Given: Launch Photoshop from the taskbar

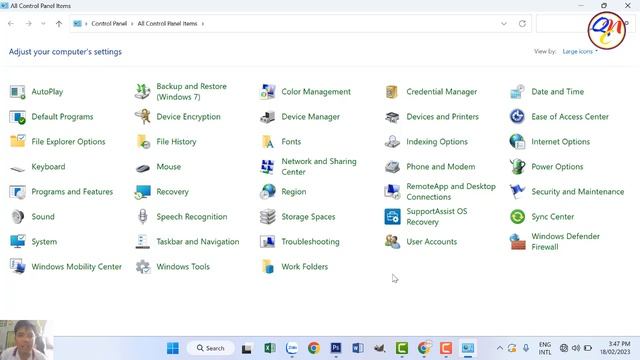Looking at the screenshot, I should (336, 348).
